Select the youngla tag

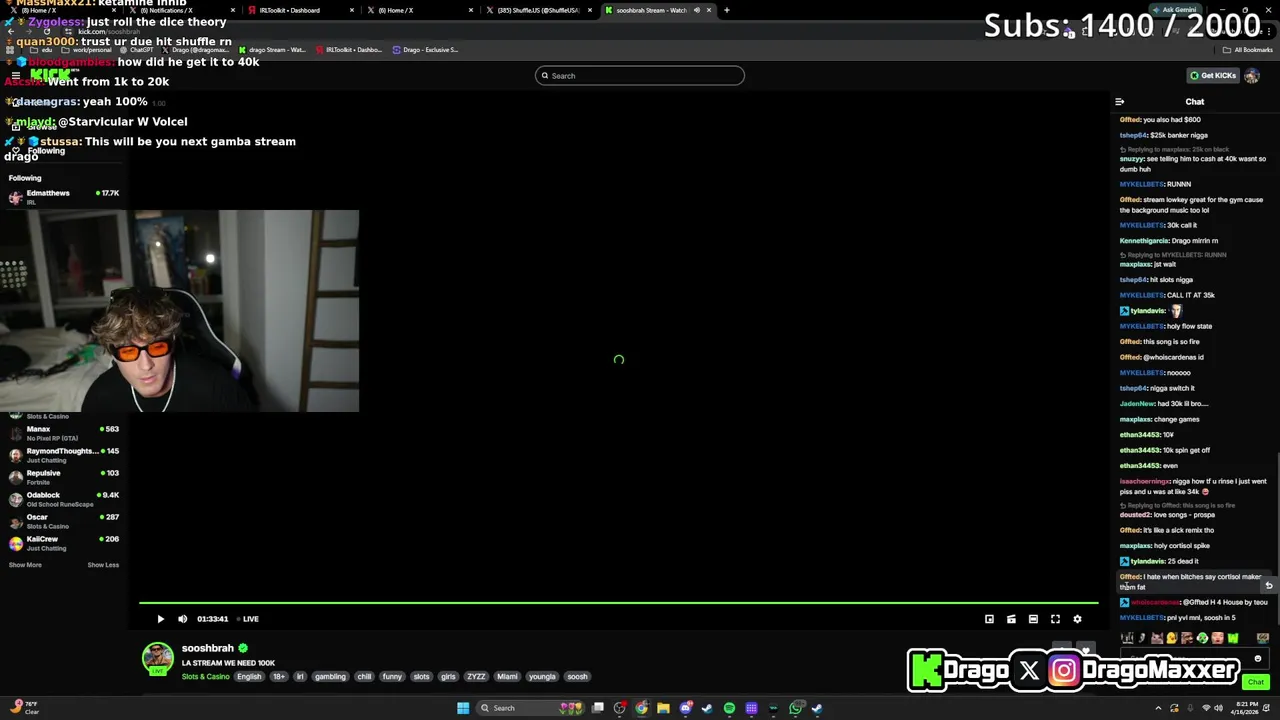pyautogui.click(x=542, y=677)
